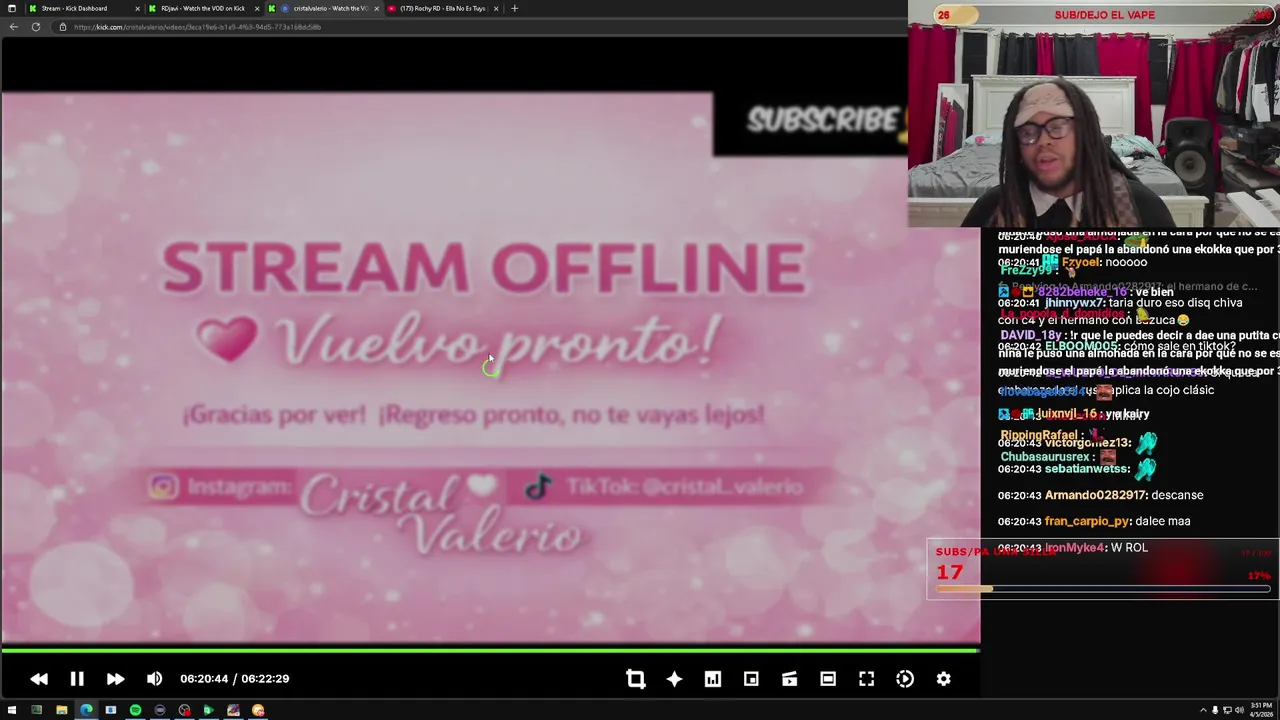The width and height of the screenshot is (1280, 720).
Task: Open the player settings gear
Action: coord(943,679)
